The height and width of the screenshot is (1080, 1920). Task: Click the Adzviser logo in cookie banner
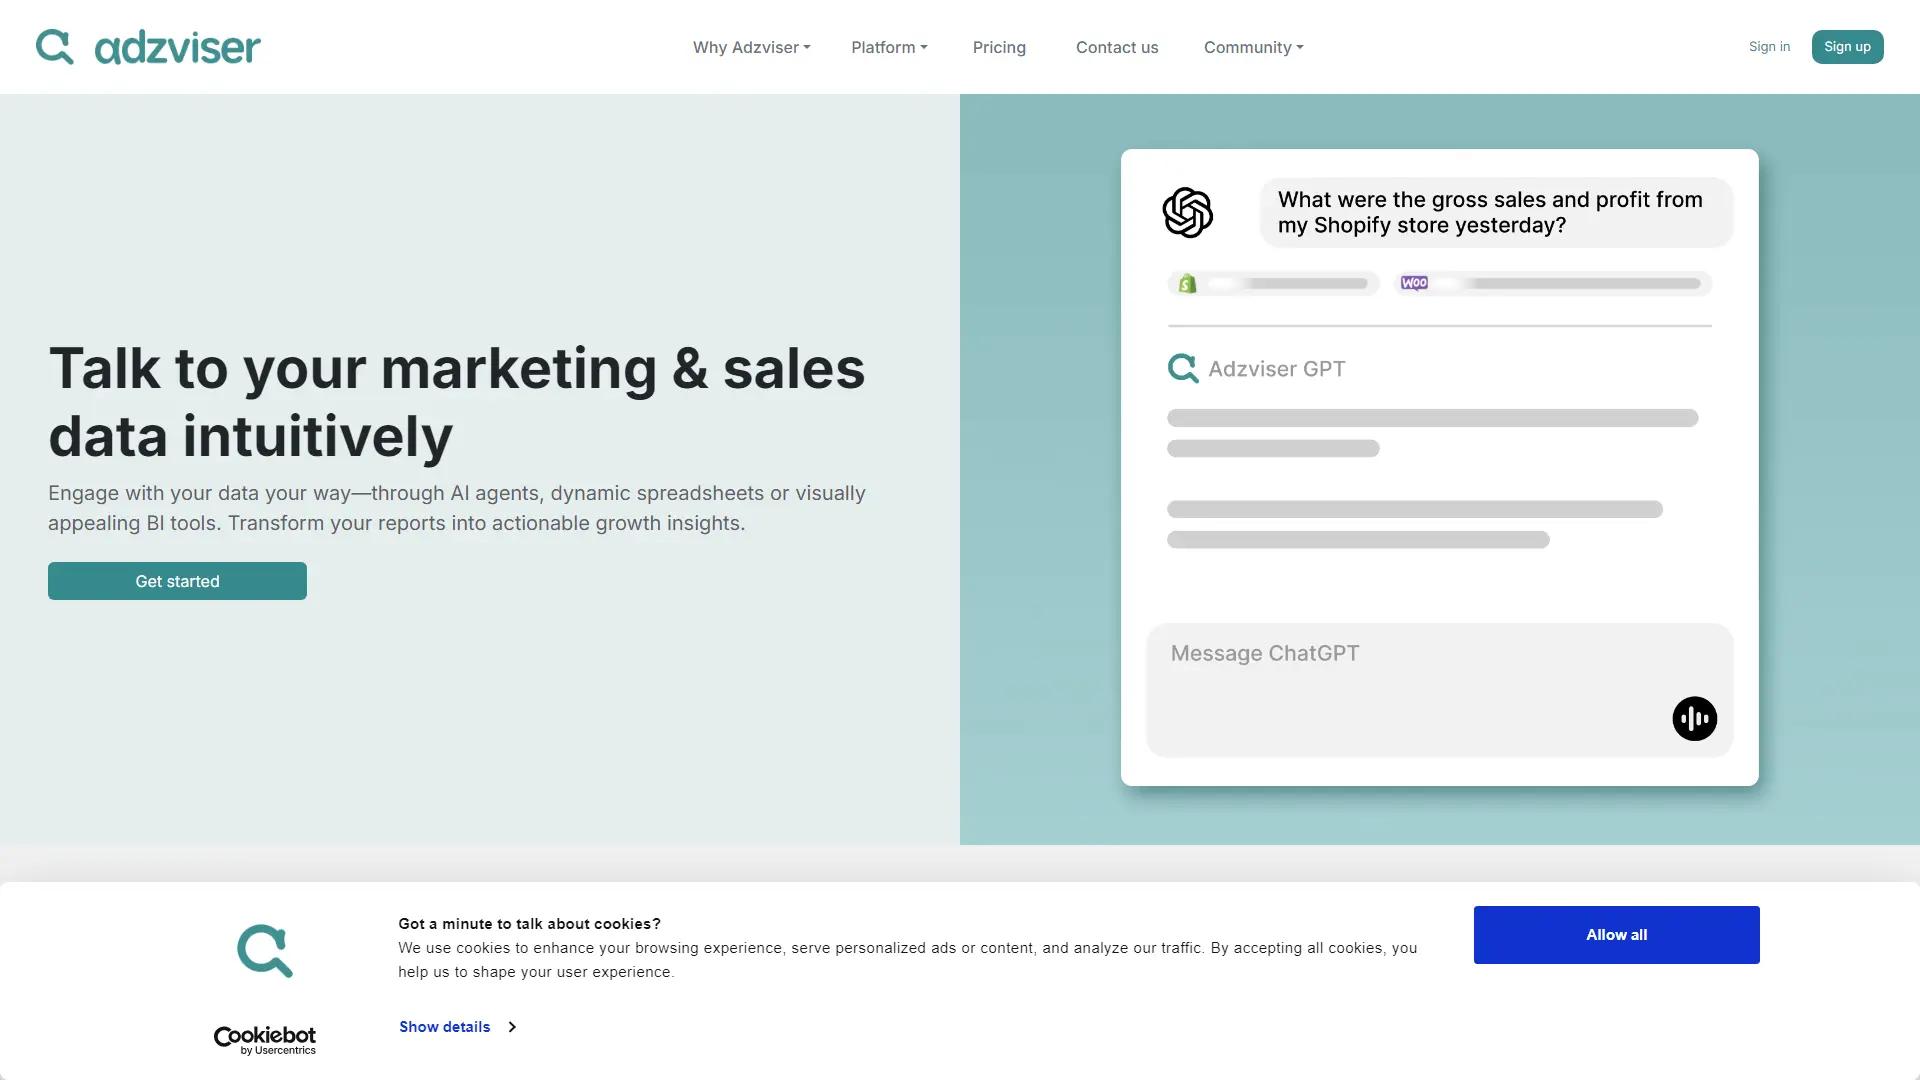265,950
